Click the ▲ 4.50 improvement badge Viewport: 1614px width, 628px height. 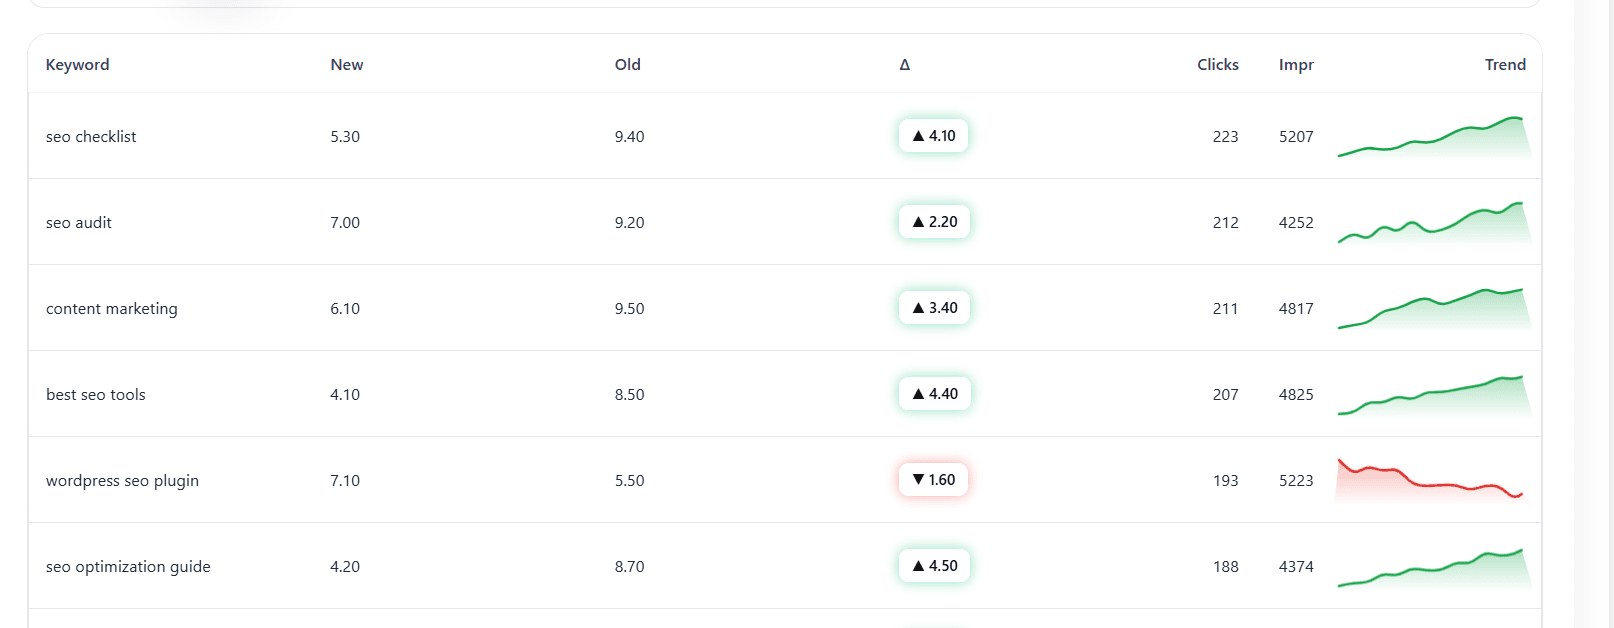tap(934, 566)
